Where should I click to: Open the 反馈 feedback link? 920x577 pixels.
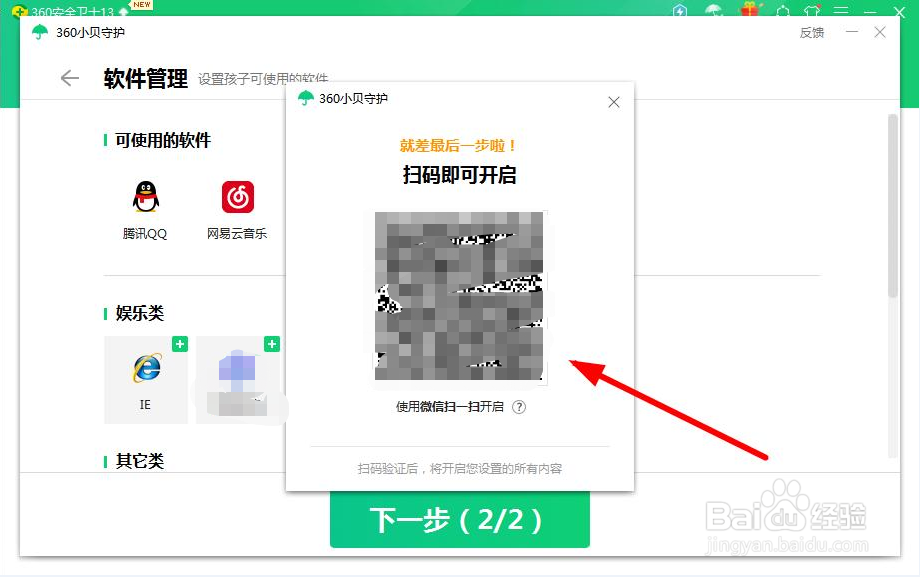811,32
